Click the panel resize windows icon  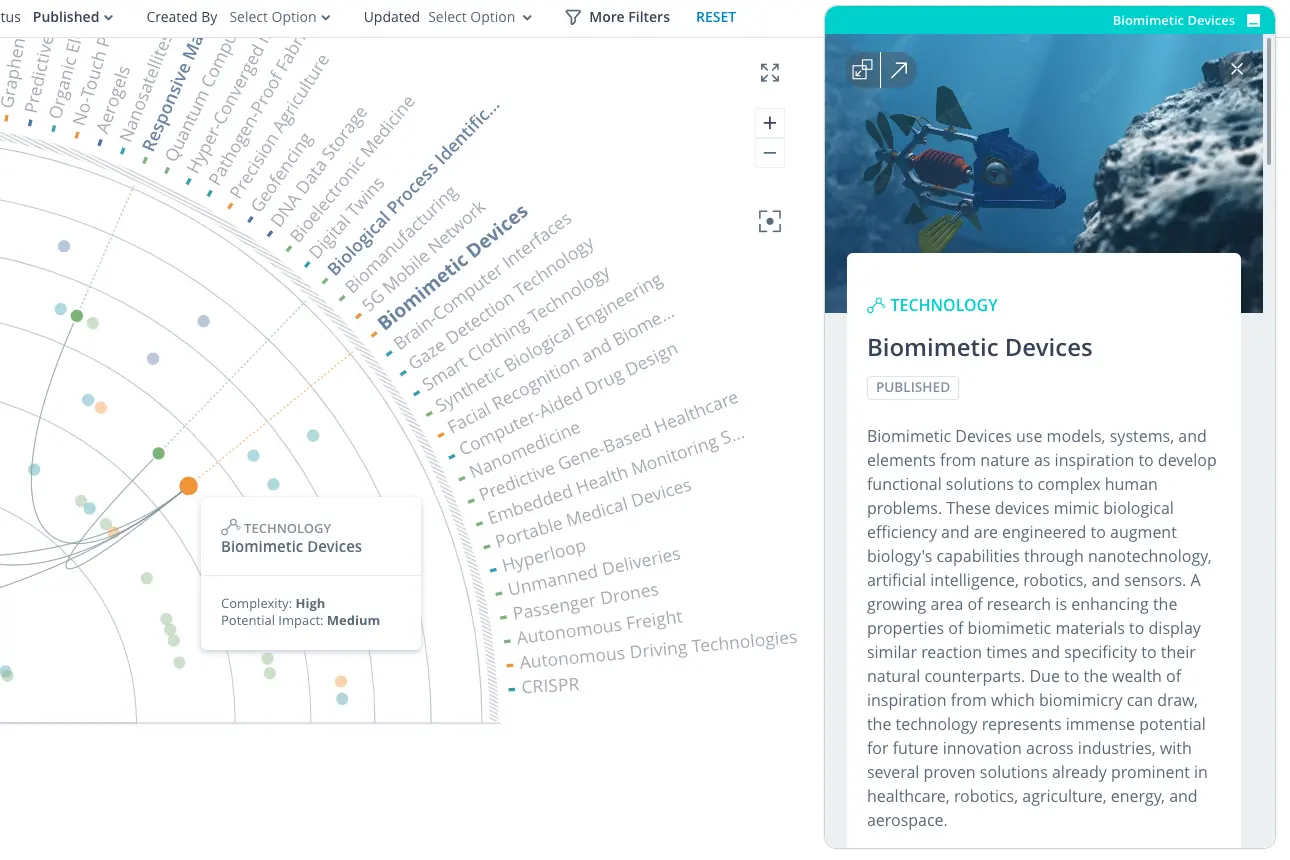pyautogui.click(x=862, y=70)
